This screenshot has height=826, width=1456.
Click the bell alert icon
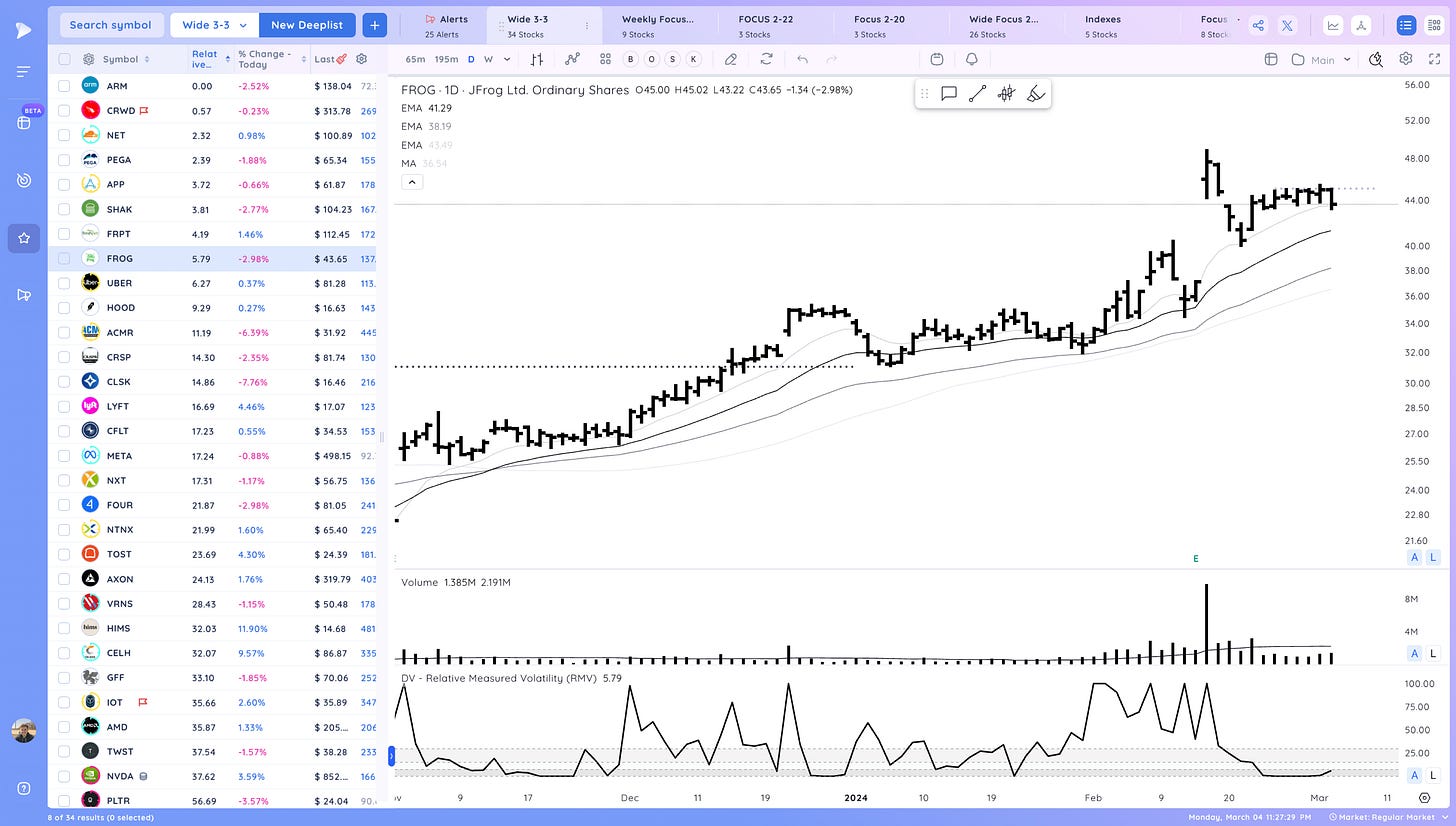click(x=971, y=59)
